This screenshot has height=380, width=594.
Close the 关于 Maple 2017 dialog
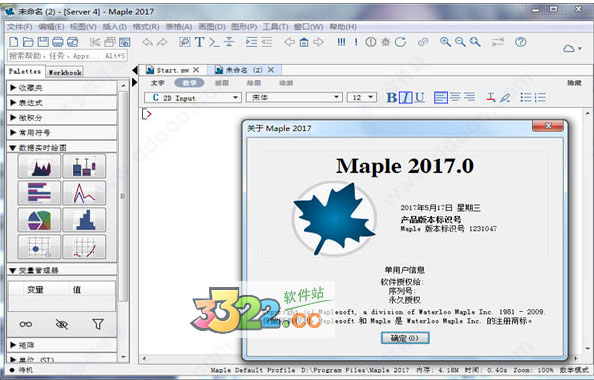click(x=548, y=125)
